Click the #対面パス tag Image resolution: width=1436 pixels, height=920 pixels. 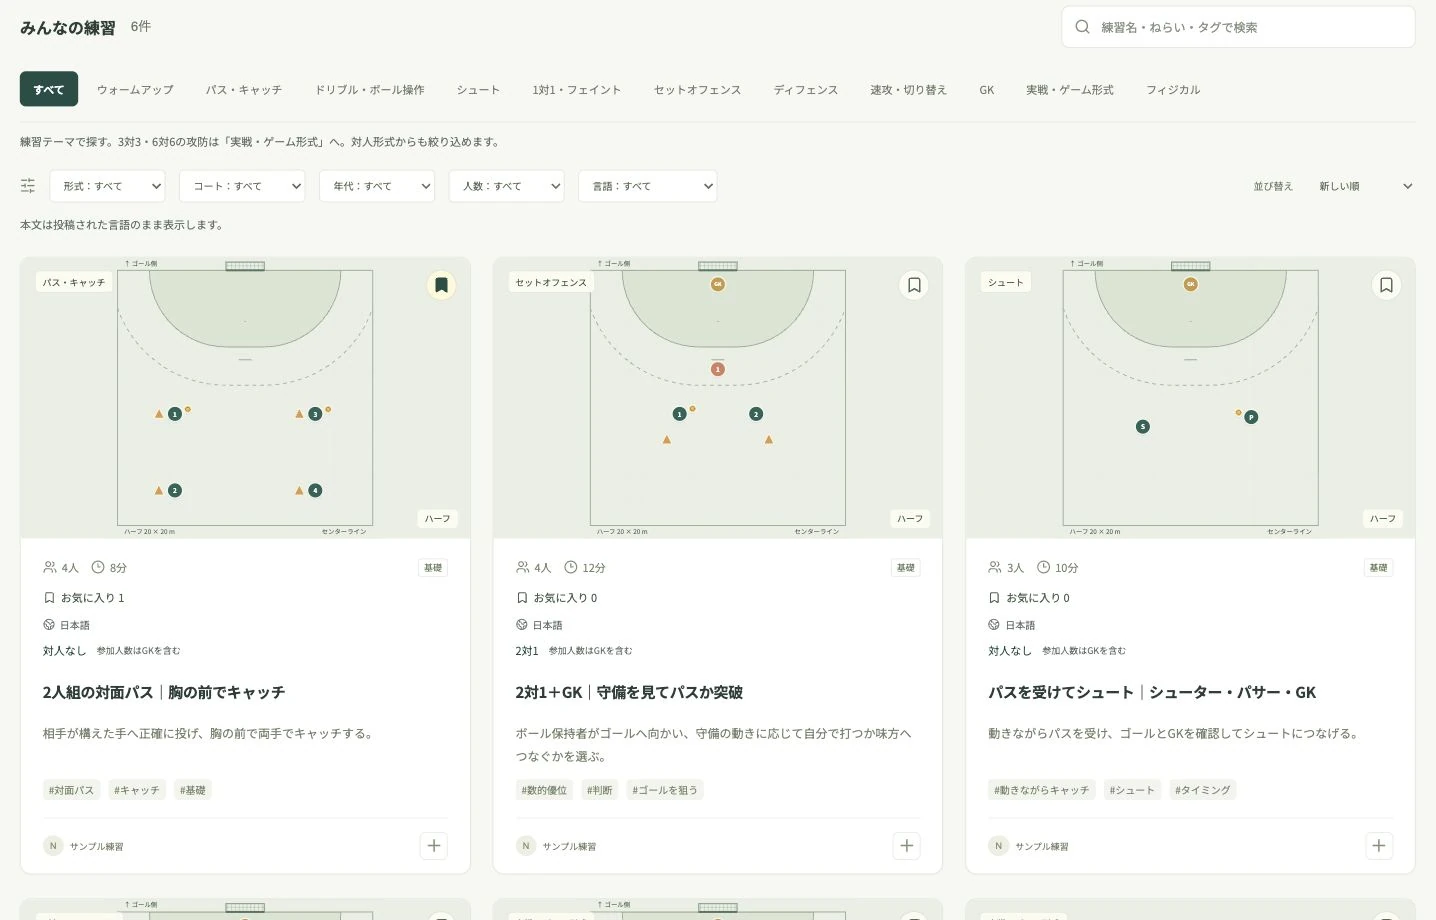(71, 790)
